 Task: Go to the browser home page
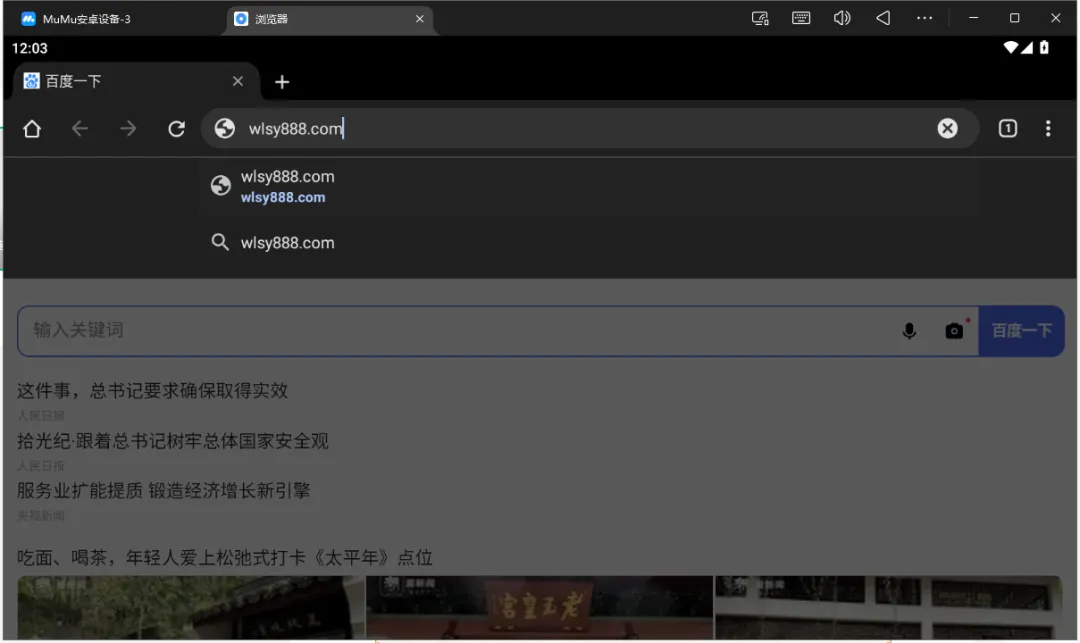pyautogui.click(x=32, y=129)
